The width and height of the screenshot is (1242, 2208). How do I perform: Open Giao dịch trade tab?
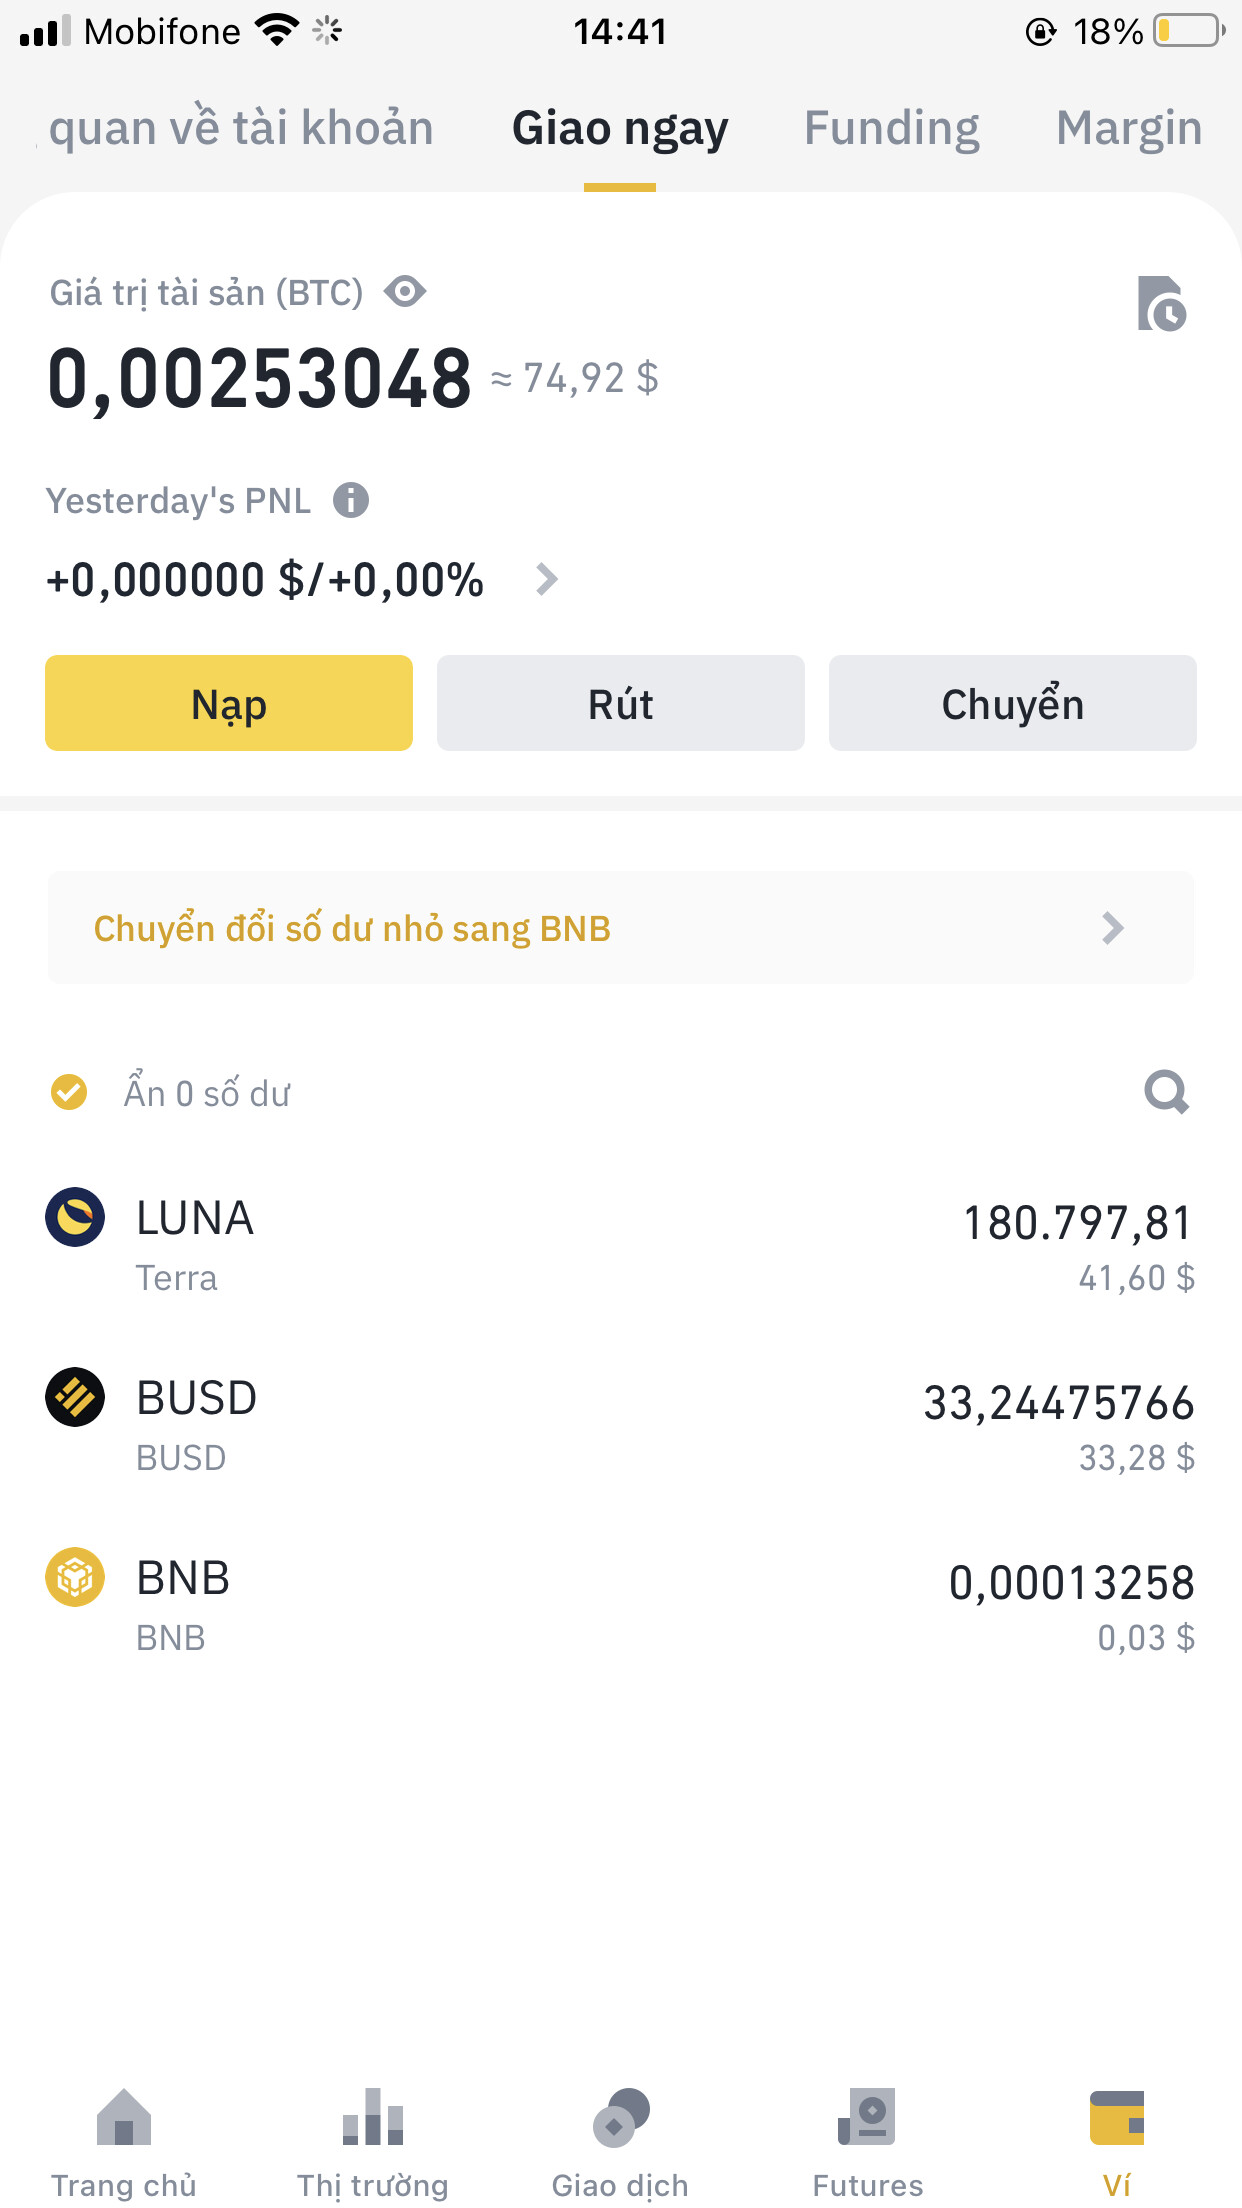point(620,2140)
